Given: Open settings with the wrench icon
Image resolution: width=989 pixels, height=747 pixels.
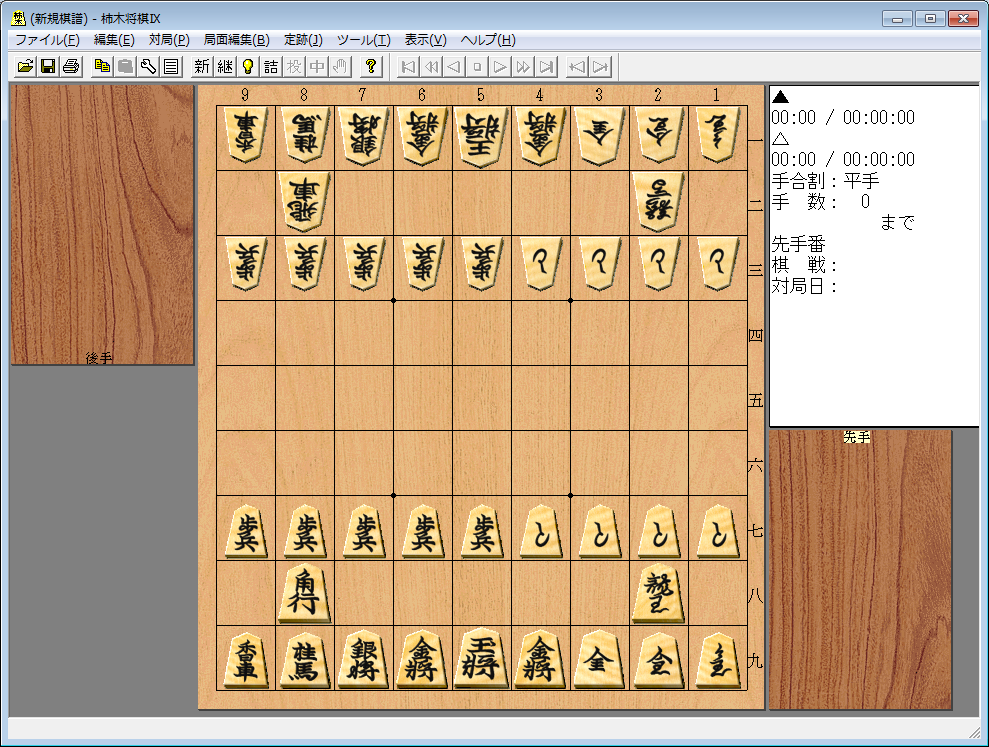Looking at the screenshot, I should point(148,66).
